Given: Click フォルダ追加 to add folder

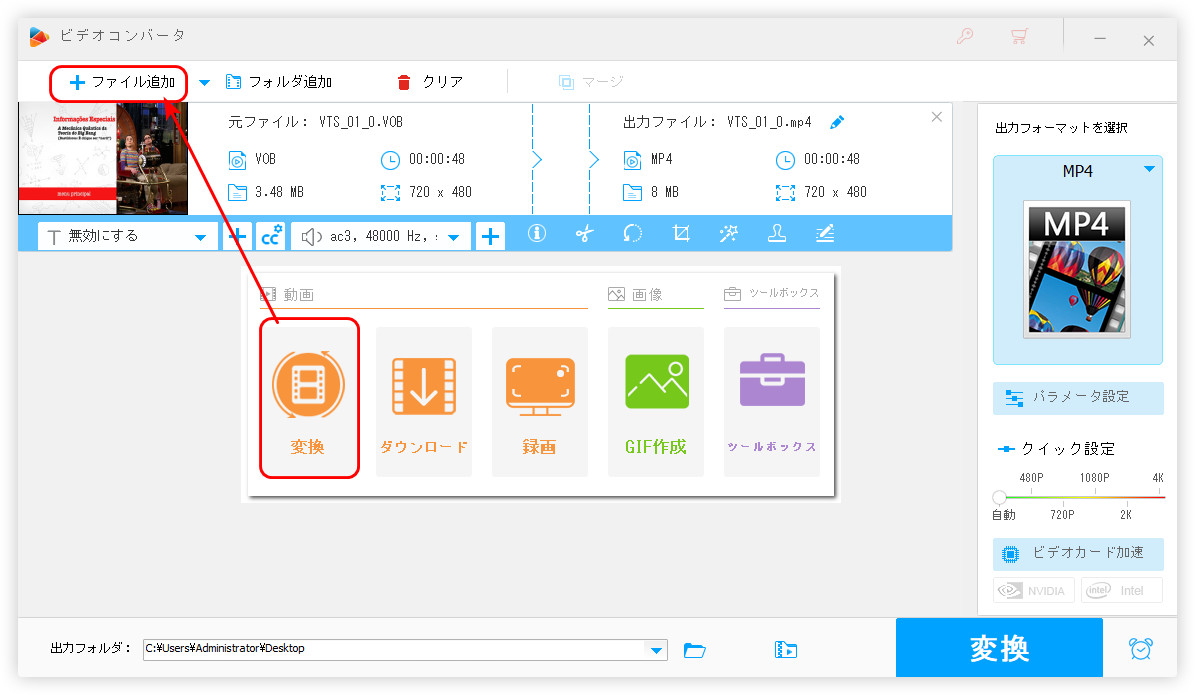Looking at the screenshot, I should (x=279, y=82).
